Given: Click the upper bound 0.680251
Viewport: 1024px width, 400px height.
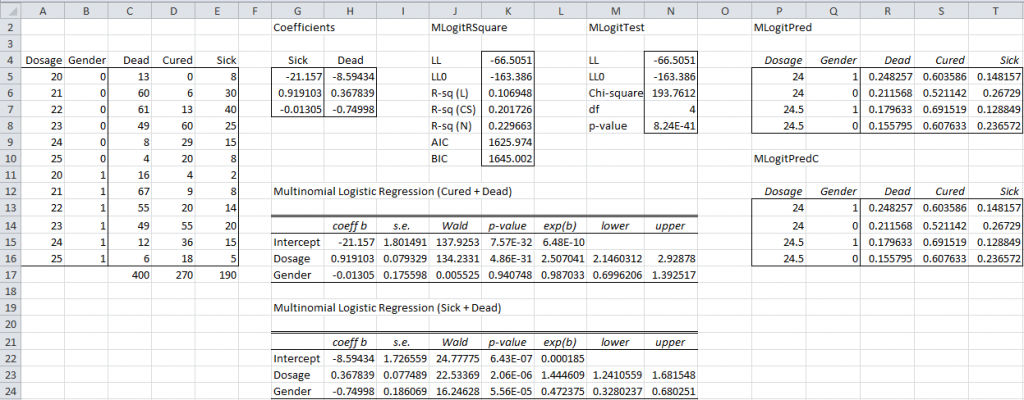Looking at the screenshot, I should pos(671,392).
